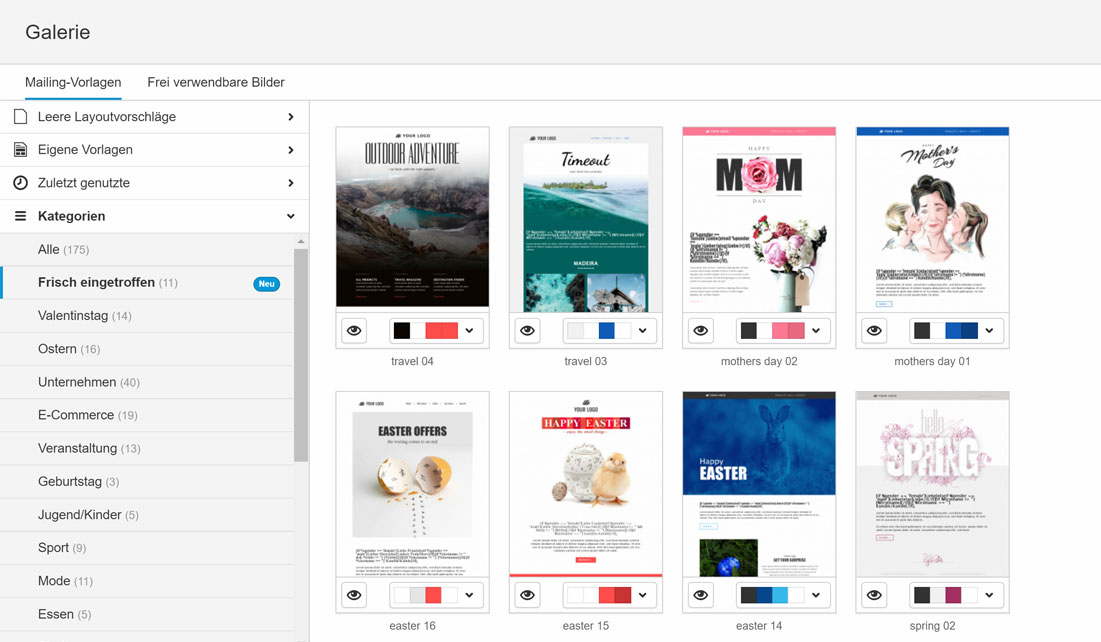This screenshot has width=1101, height=642.
Task: Switch to Frei verwendbare Bilder tab
Action: click(x=216, y=82)
